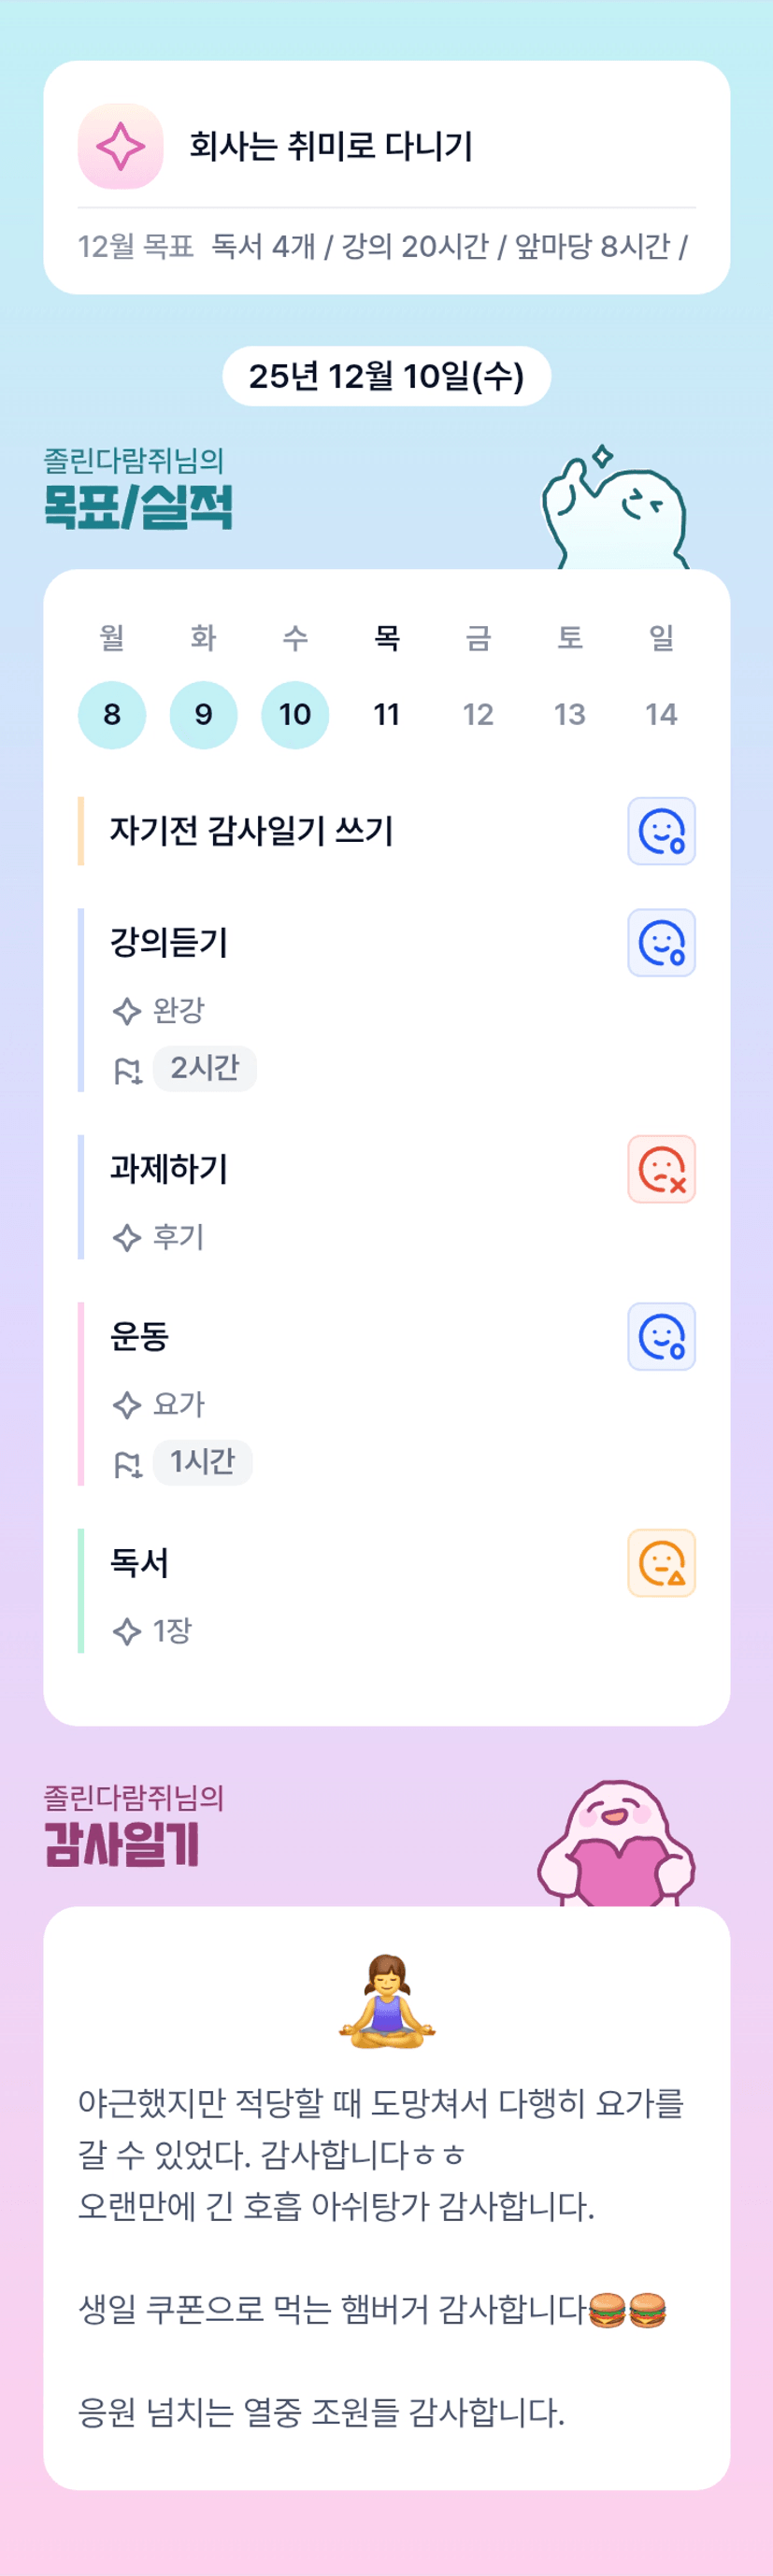Click the 1시간 duration badge under 운동
This screenshot has height=2576, width=773.
pos(203,1462)
